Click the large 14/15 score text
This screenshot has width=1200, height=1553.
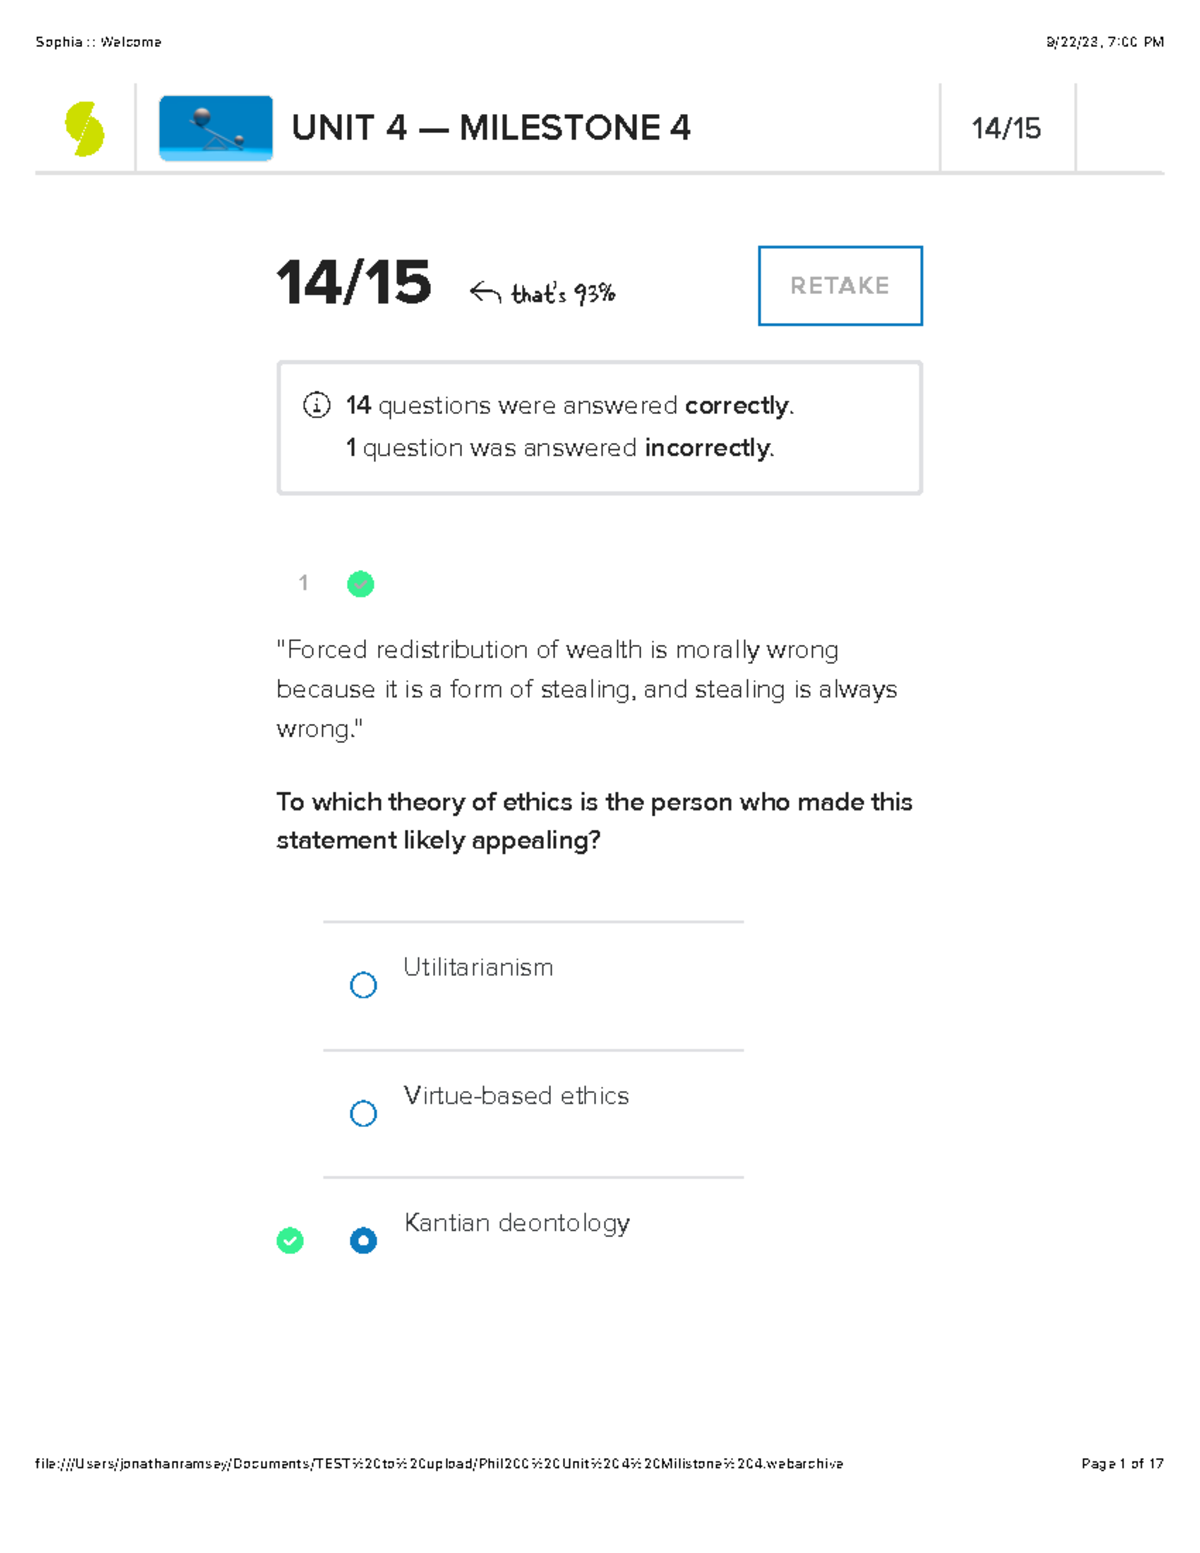pos(354,283)
